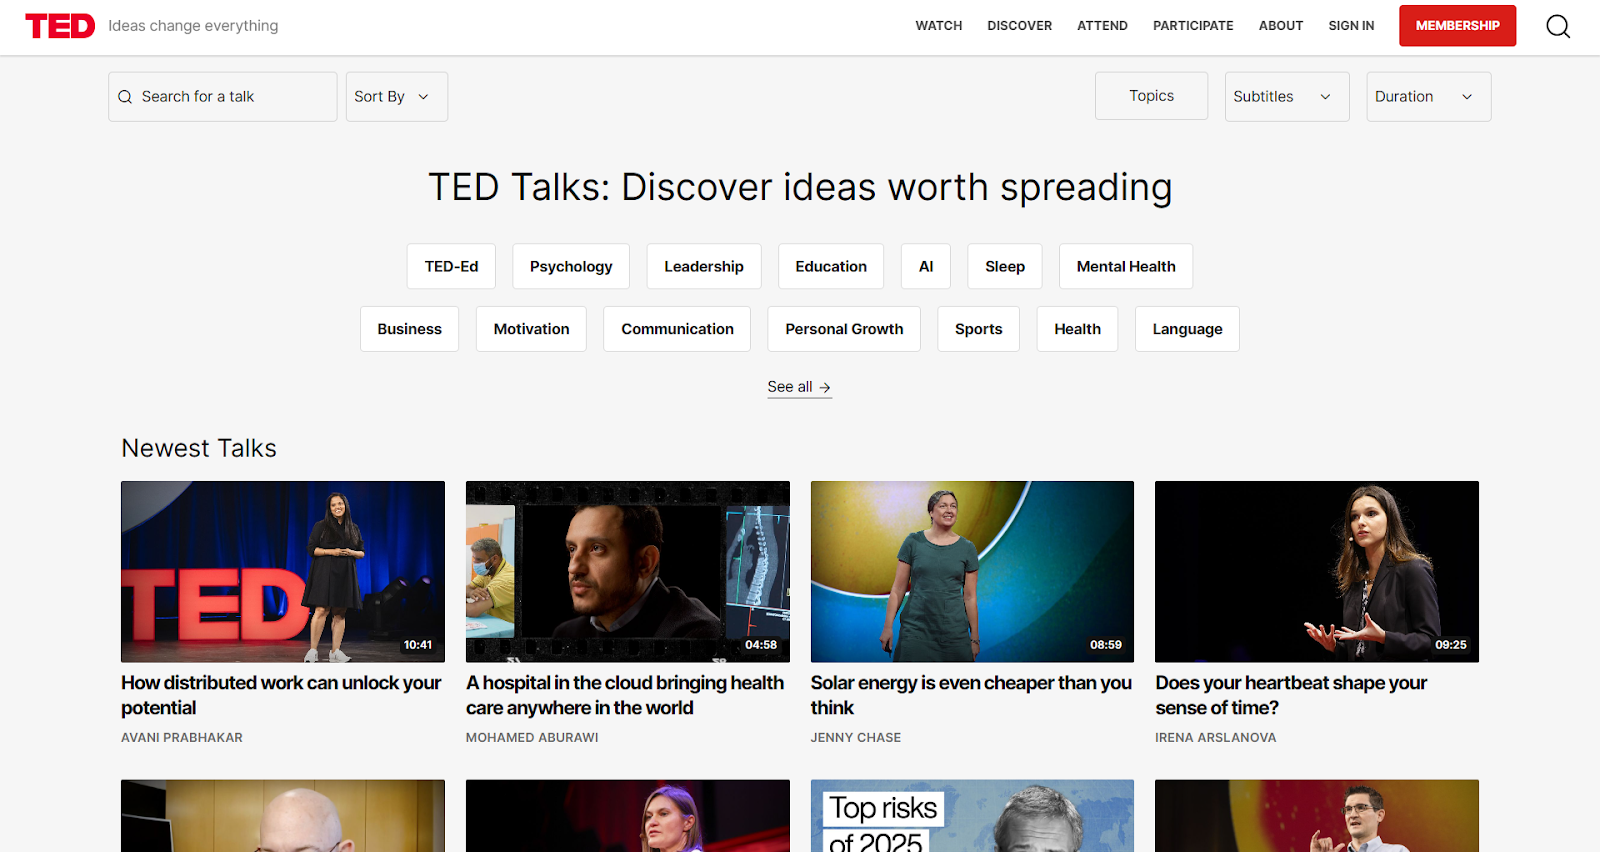Open the PARTICIPATE menu

coord(1193,26)
